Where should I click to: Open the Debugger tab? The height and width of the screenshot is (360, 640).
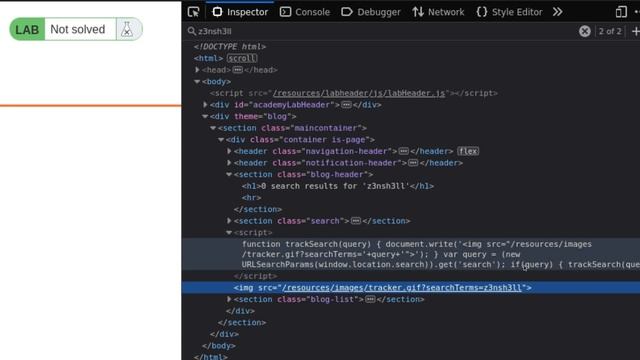tap(371, 12)
